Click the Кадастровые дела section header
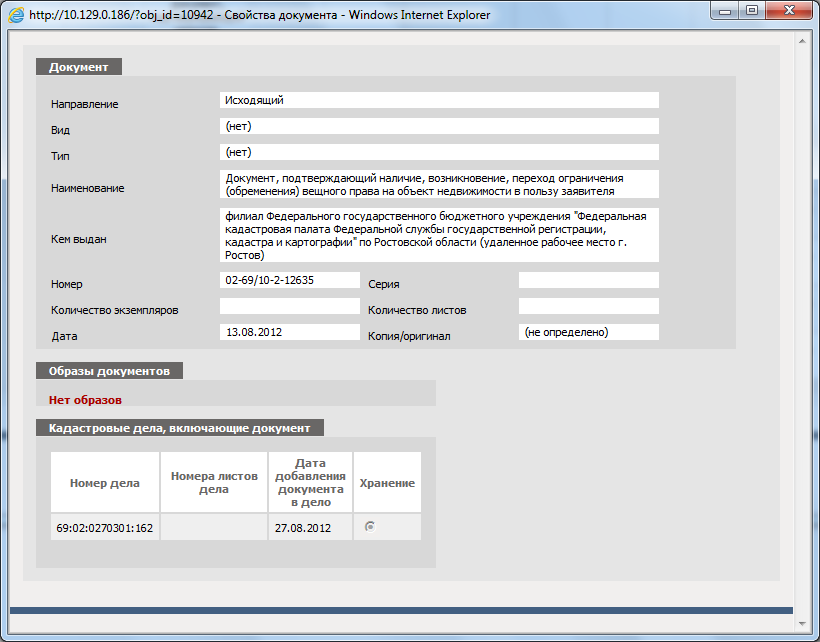Image resolution: width=820 pixels, height=642 pixels. click(x=180, y=428)
